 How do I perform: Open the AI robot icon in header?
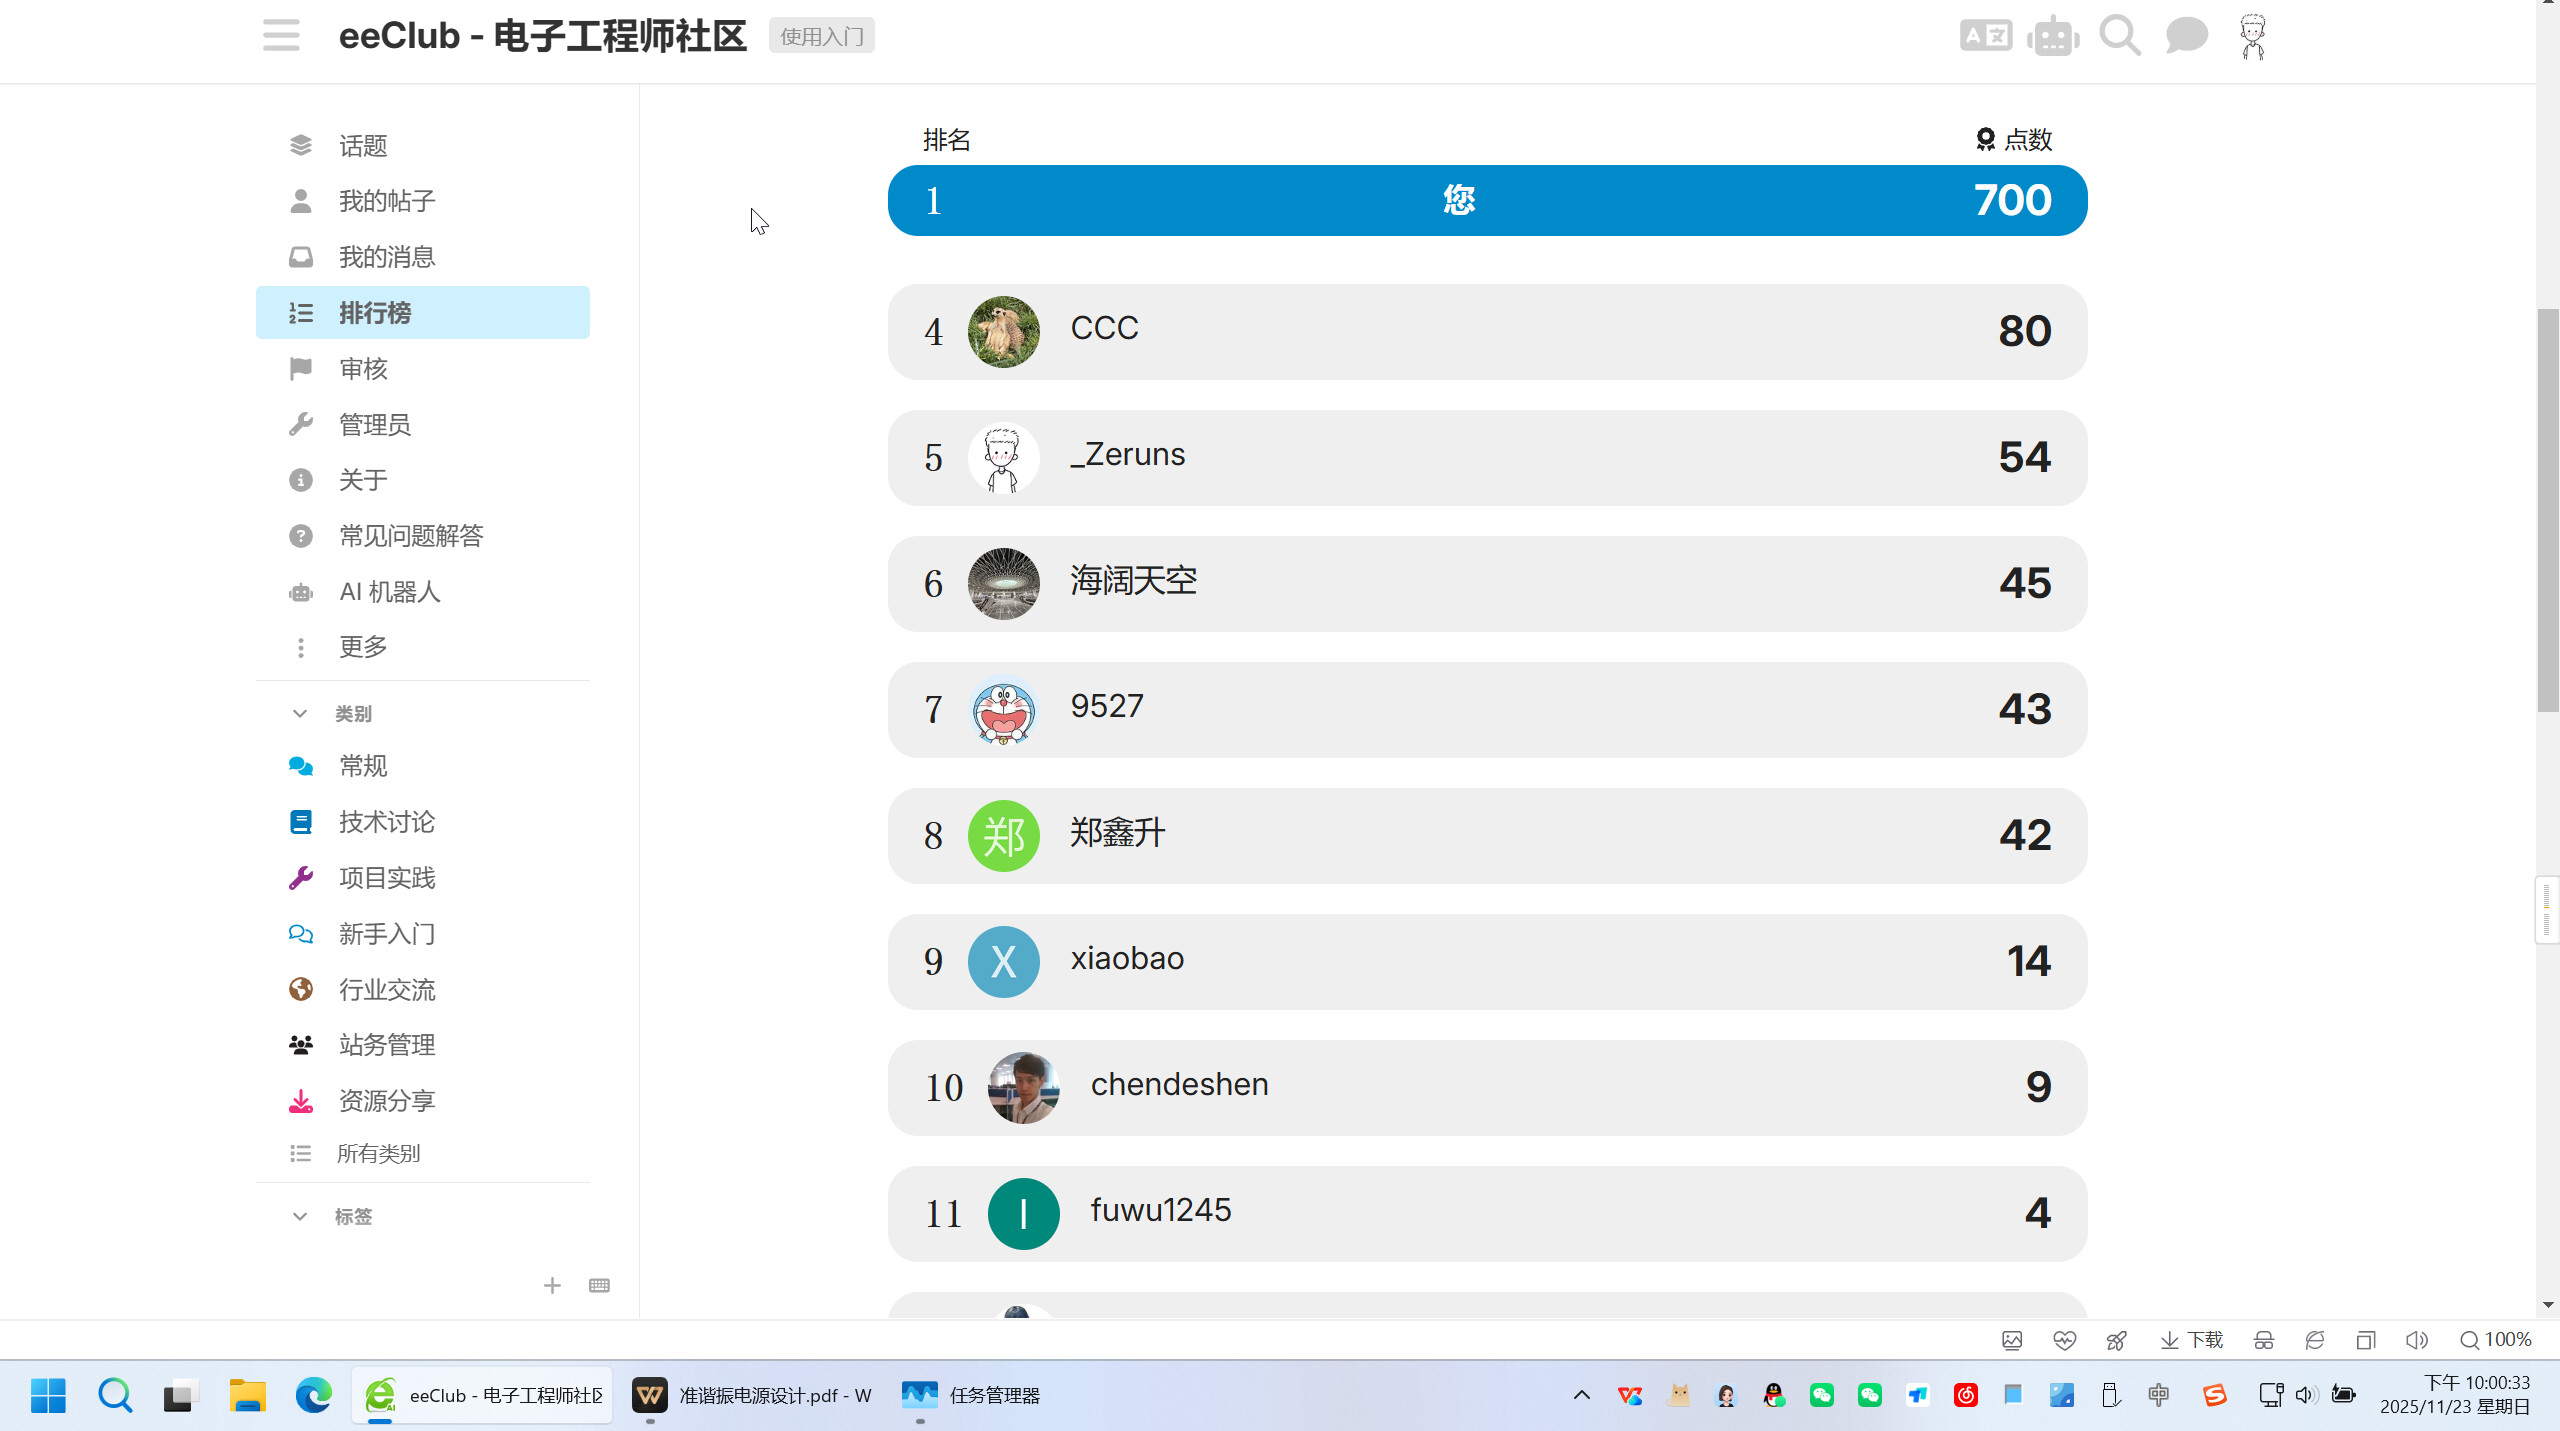click(x=2053, y=38)
